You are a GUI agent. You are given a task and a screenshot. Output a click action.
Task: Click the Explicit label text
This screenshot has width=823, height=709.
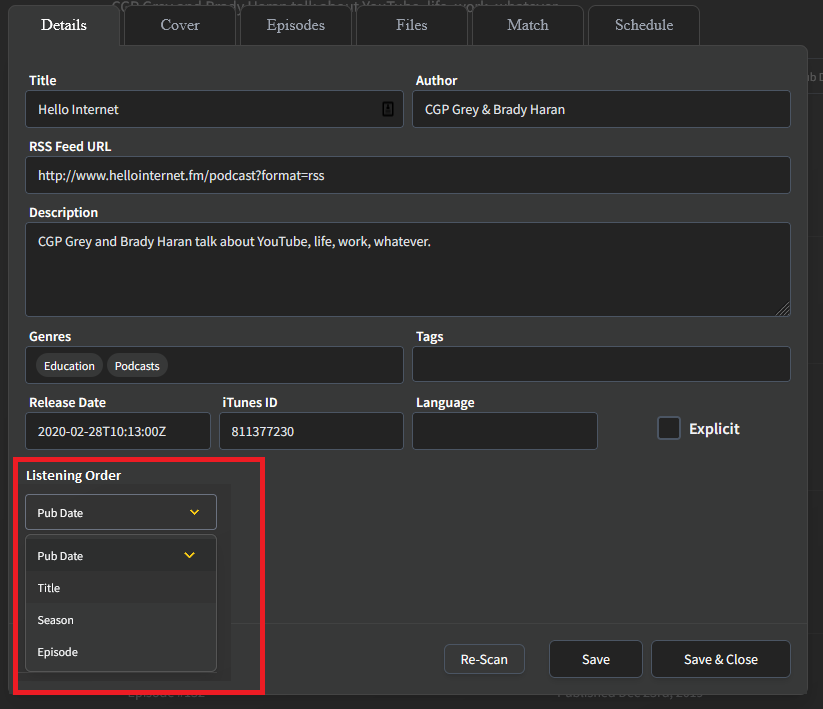point(714,429)
